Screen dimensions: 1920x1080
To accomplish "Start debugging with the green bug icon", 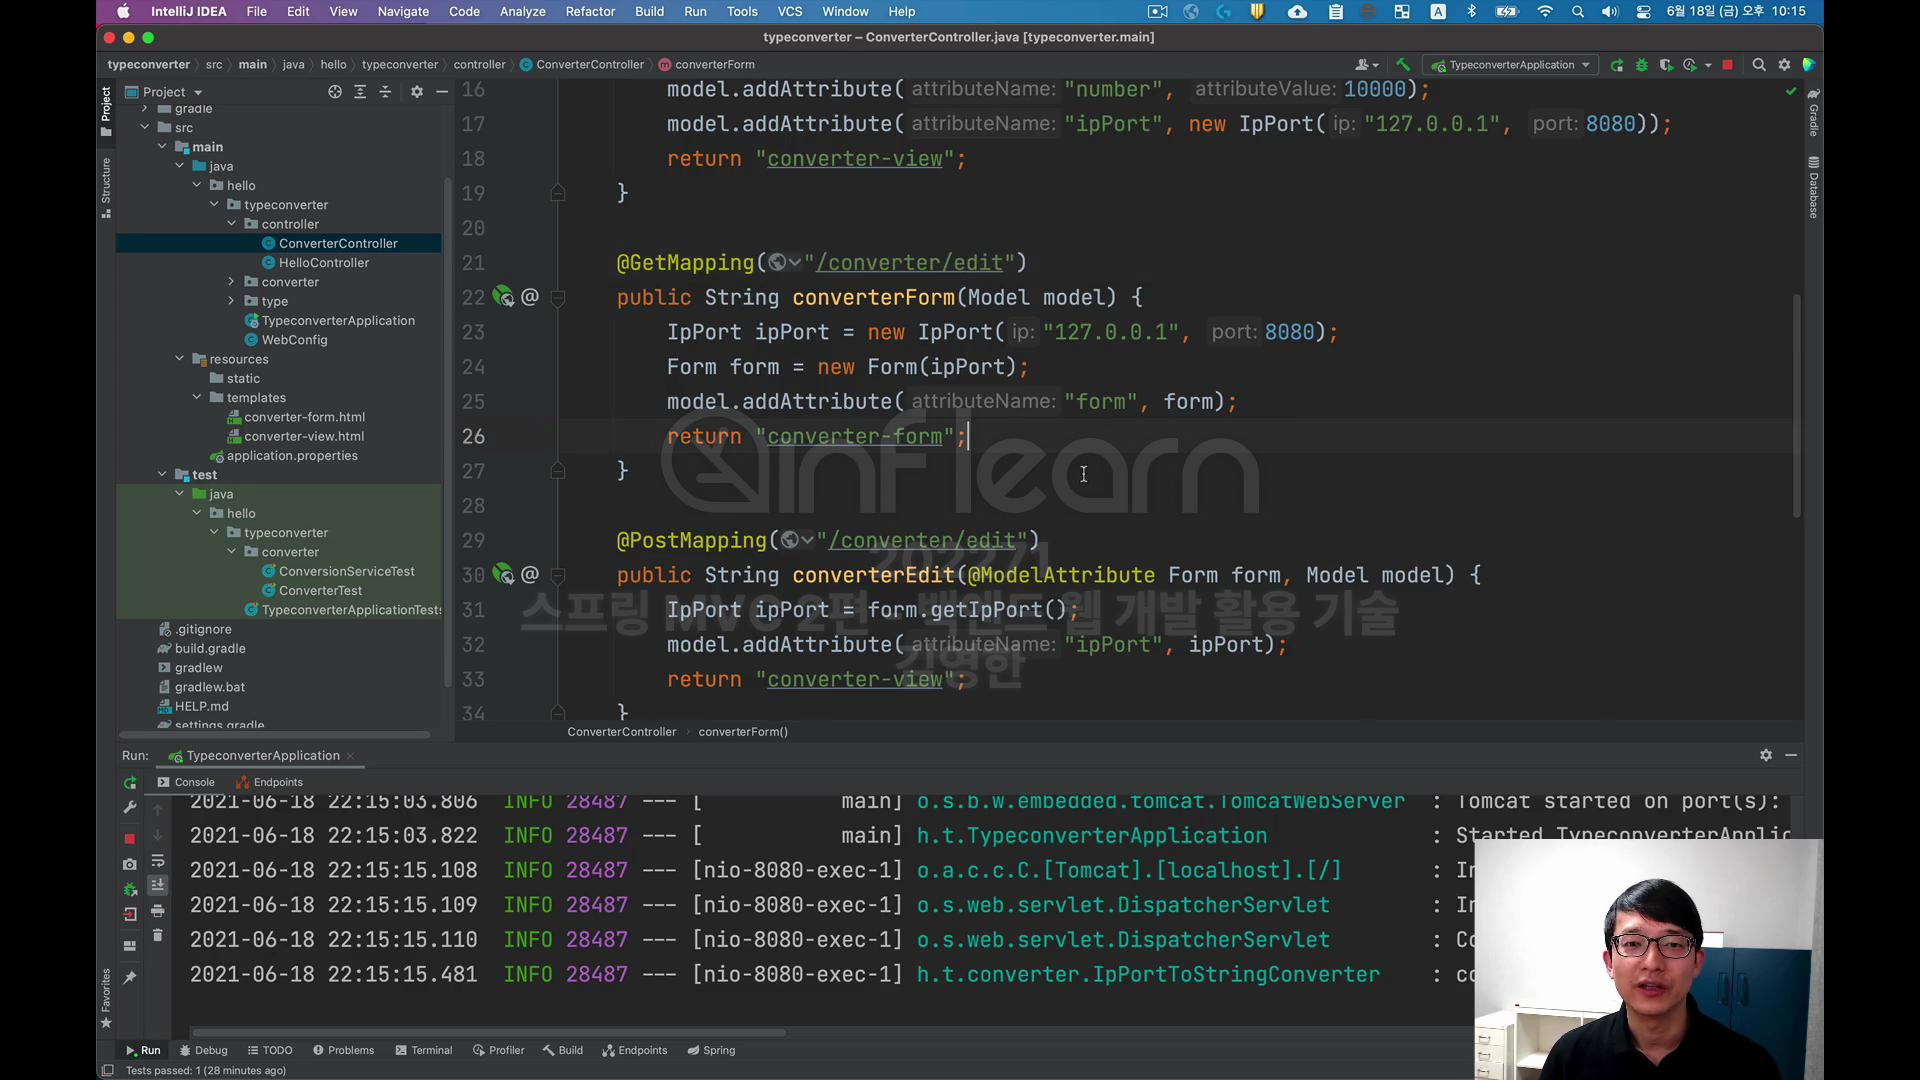I will click(1641, 65).
